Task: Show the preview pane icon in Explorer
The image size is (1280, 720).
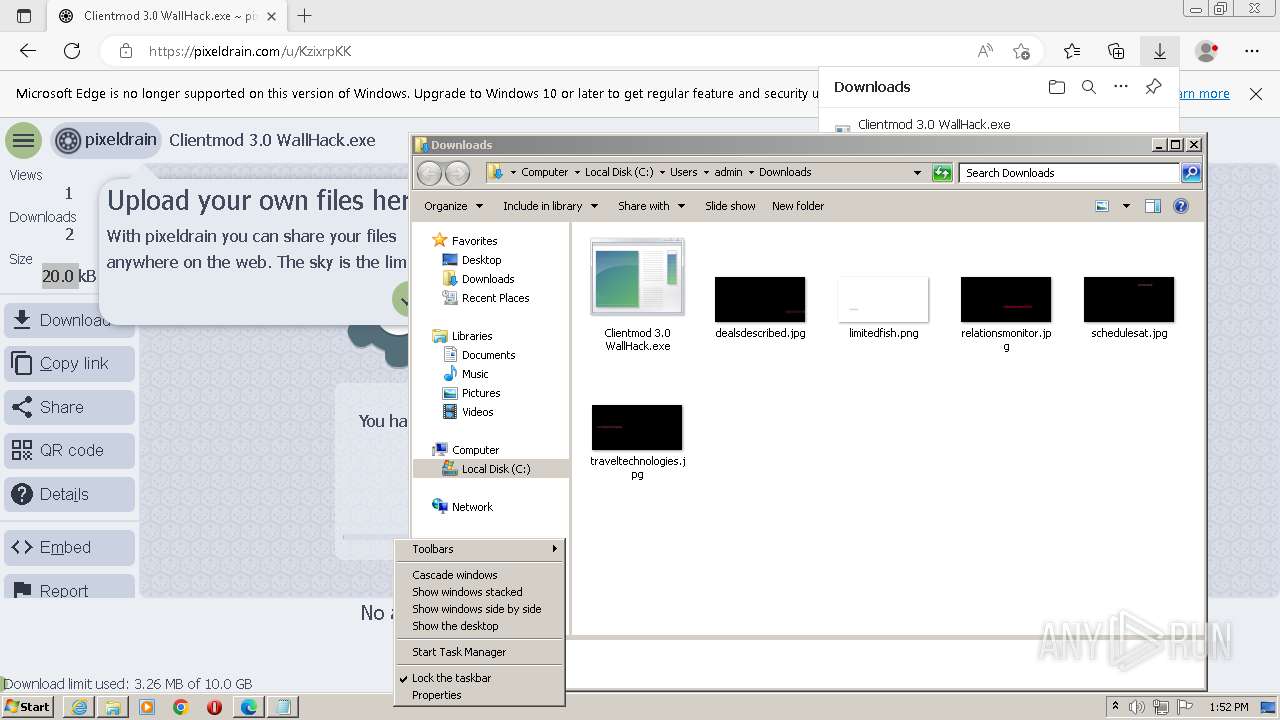Action: pos(1152,206)
